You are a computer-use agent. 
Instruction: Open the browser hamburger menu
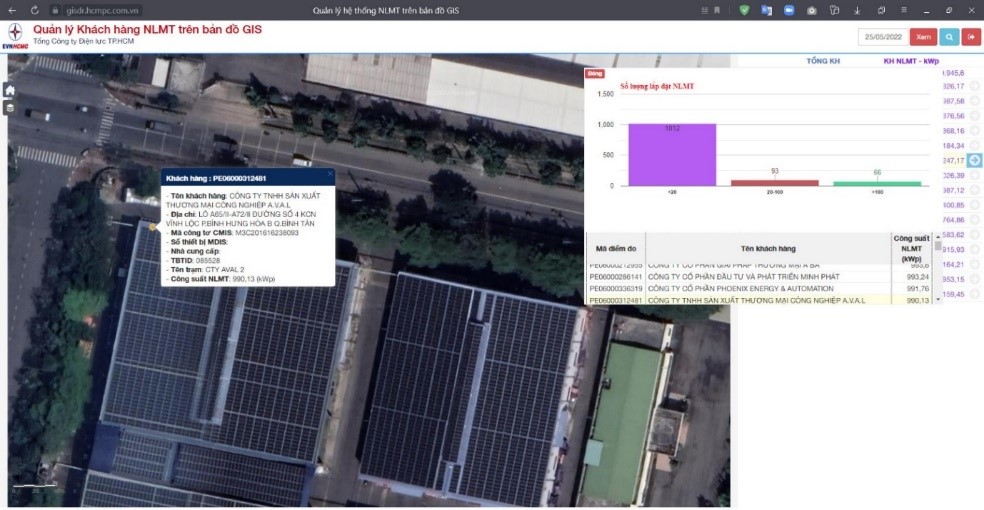pyautogui.click(x=904, y=10)
